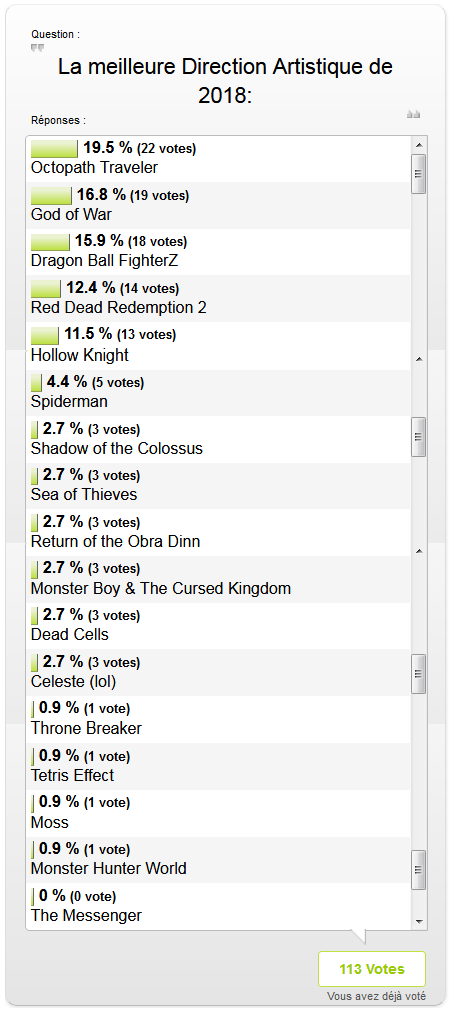454x1022 pixels.
Task: Click the 113 Votes button
Action: [x=371, y=969]
